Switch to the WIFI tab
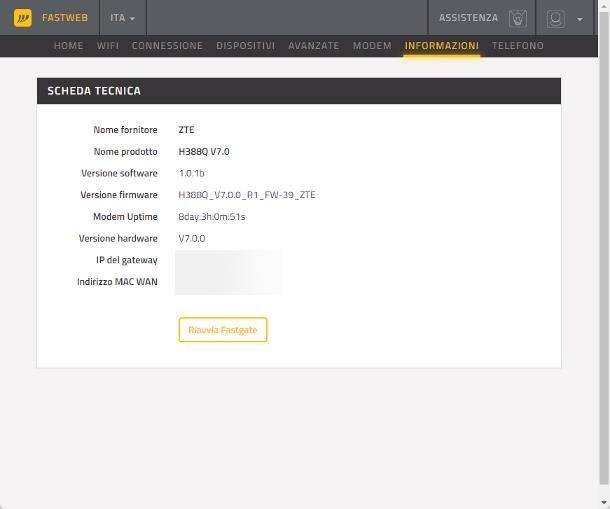Image resolution: width=610 pixels, height=509 pixels. coord(108,46)
